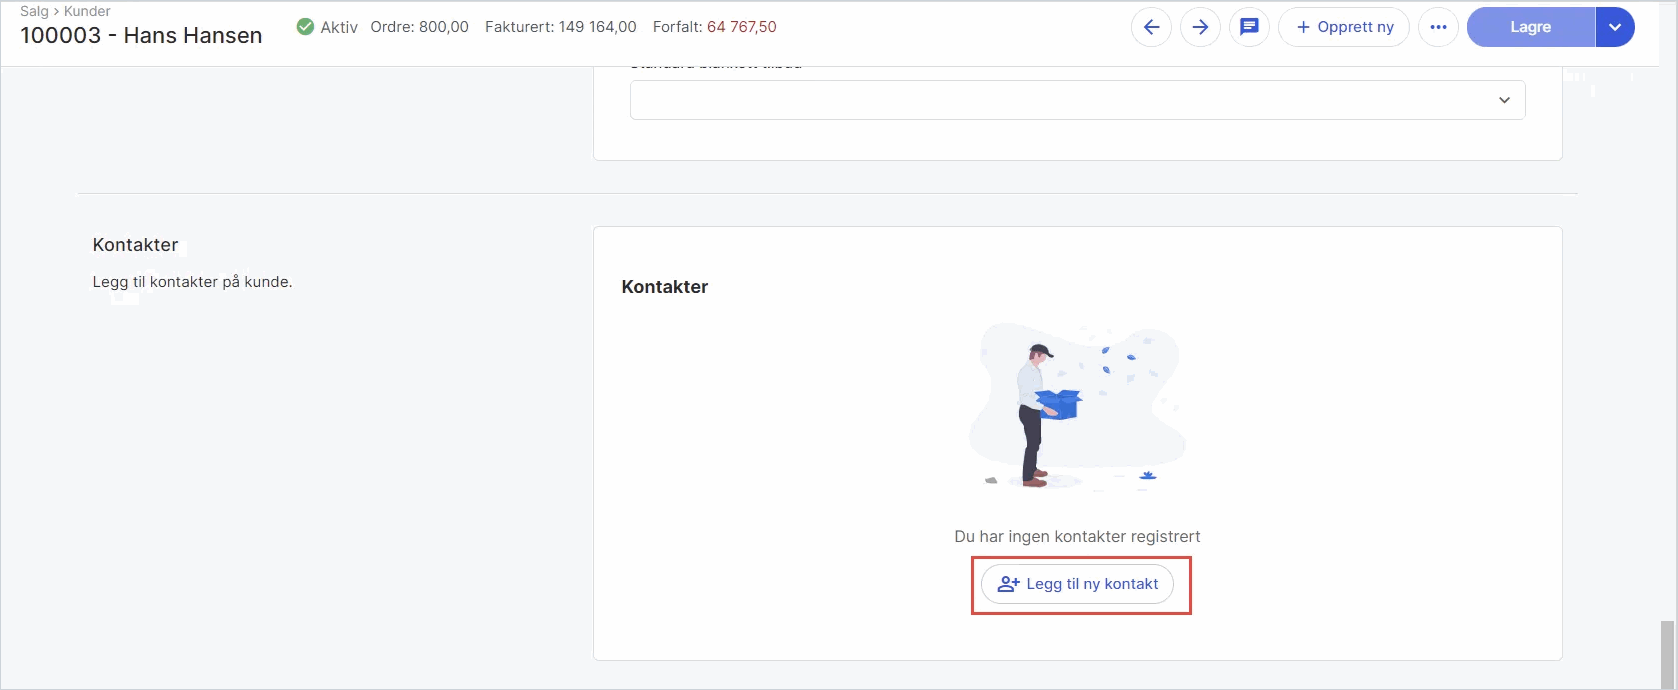This screenshot has height=690, width=1678.
Task: Open the three-dots more options menu
Action: click(x=1438, y=27)
